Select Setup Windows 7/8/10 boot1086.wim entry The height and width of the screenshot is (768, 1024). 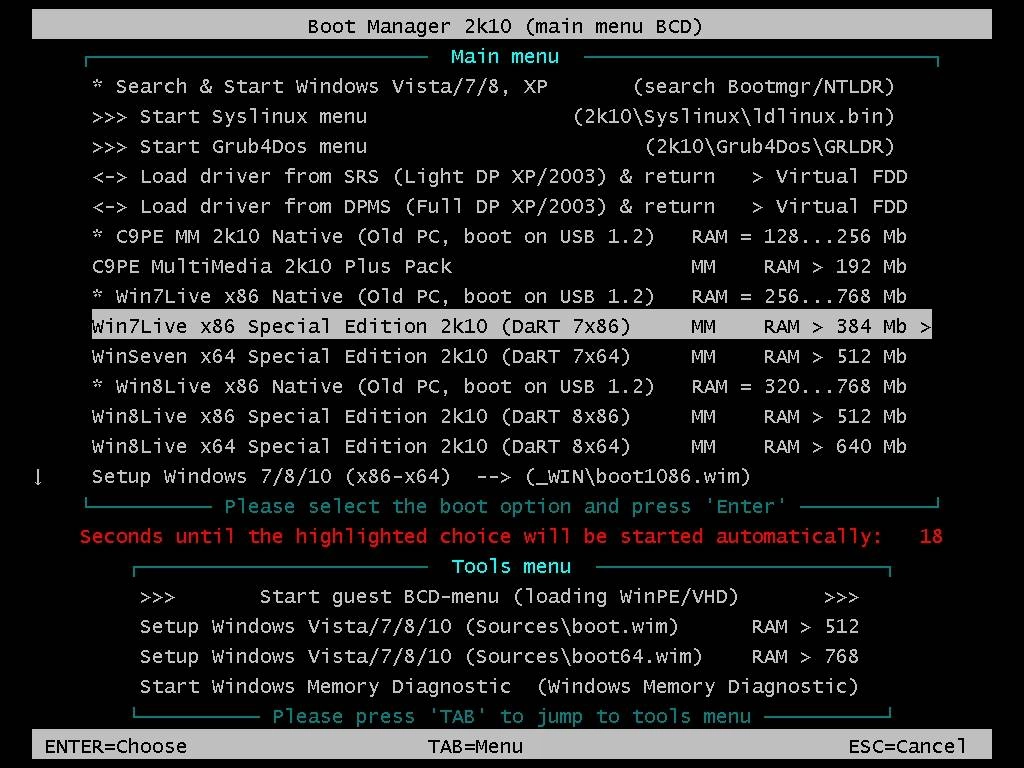click(421, 477)
